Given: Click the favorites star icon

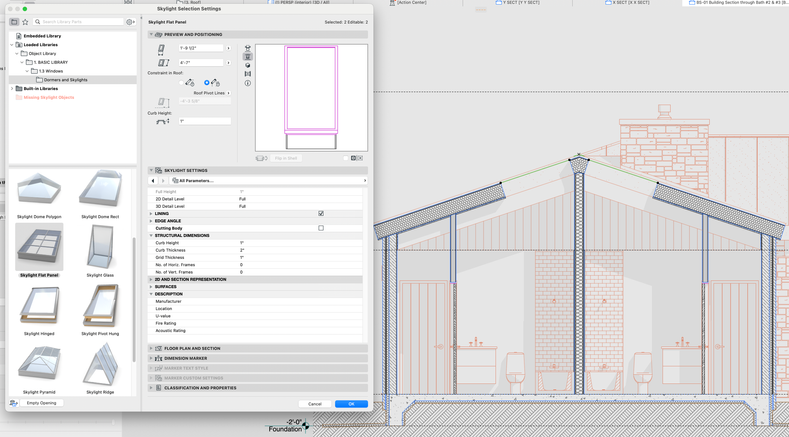Looking at the screenshot, I should coord(25,22).
